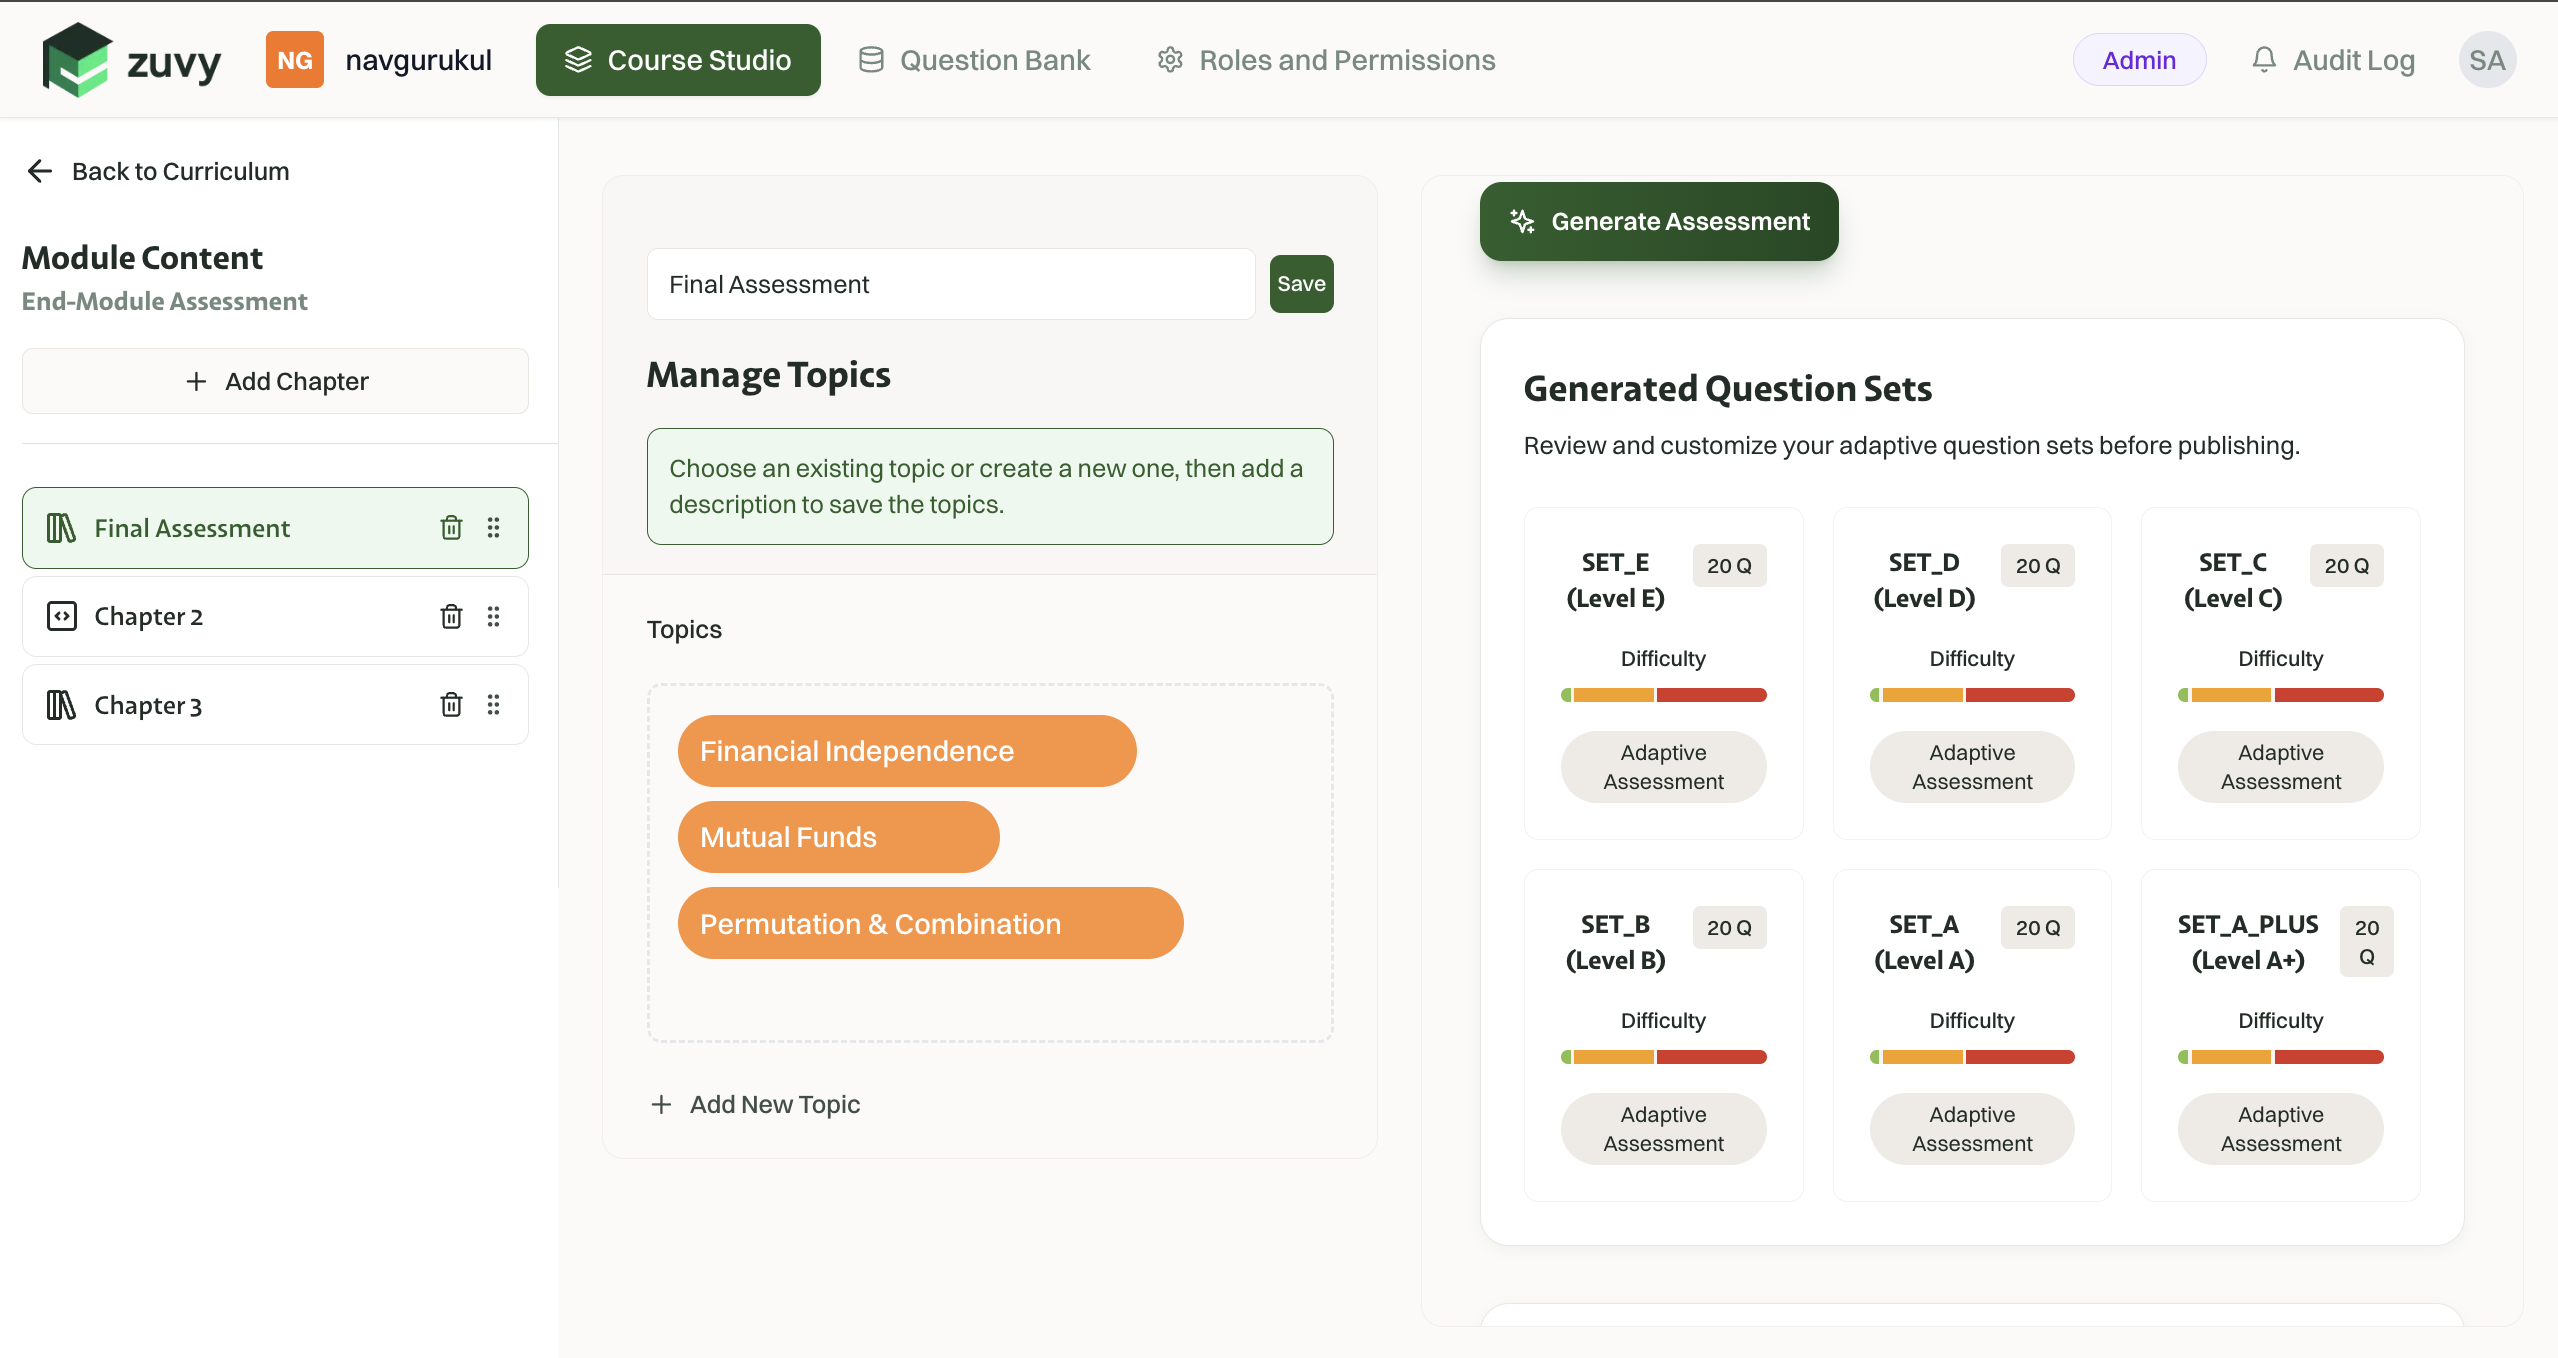Screen dimensions: 2558x1358
Task: Click the Chapter 2 drag handle
Action: (493, 616)
